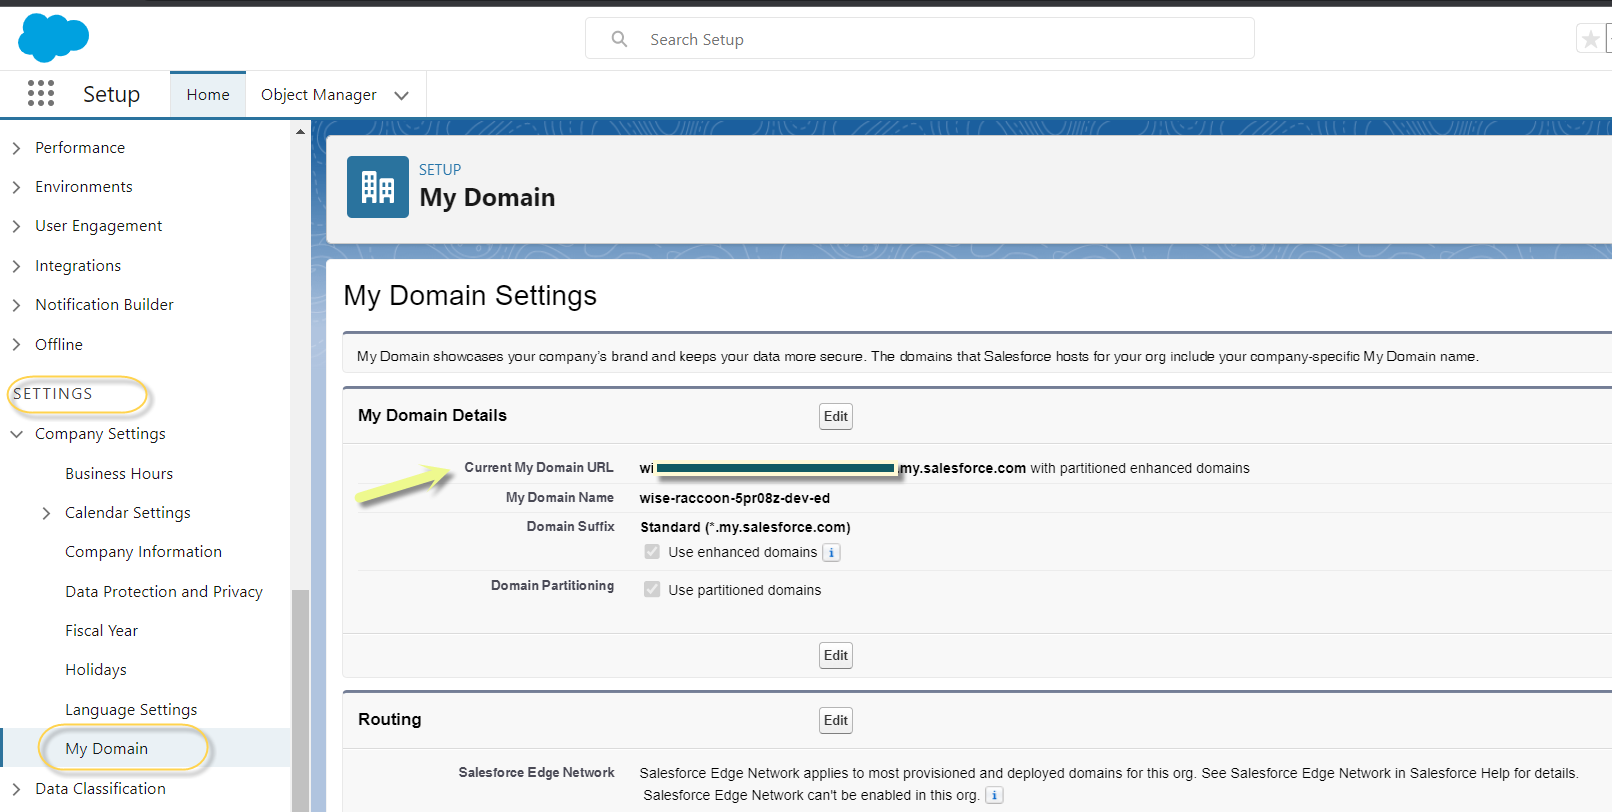Open Company Information page

[144, 552]
